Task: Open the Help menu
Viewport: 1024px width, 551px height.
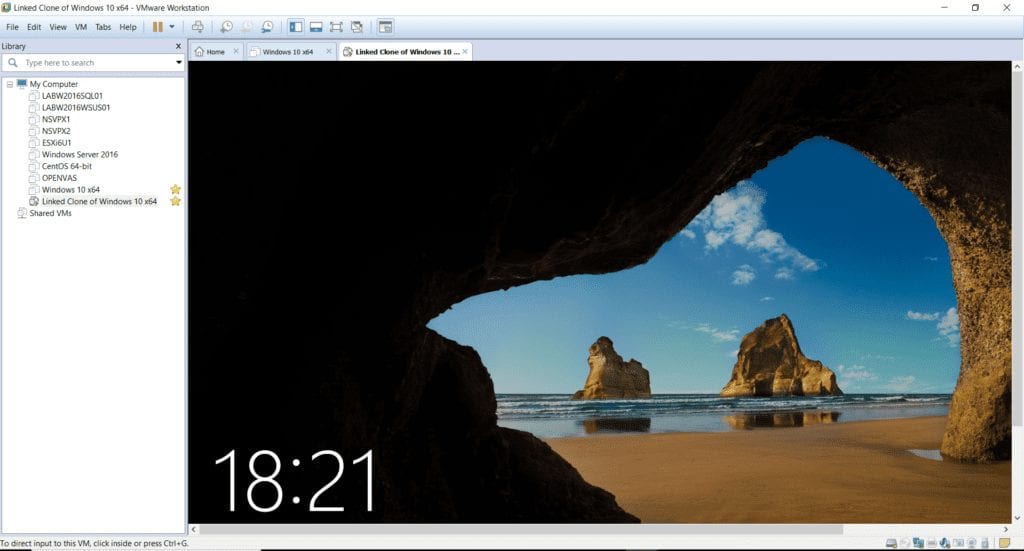Action: click(x=128, y=27)
